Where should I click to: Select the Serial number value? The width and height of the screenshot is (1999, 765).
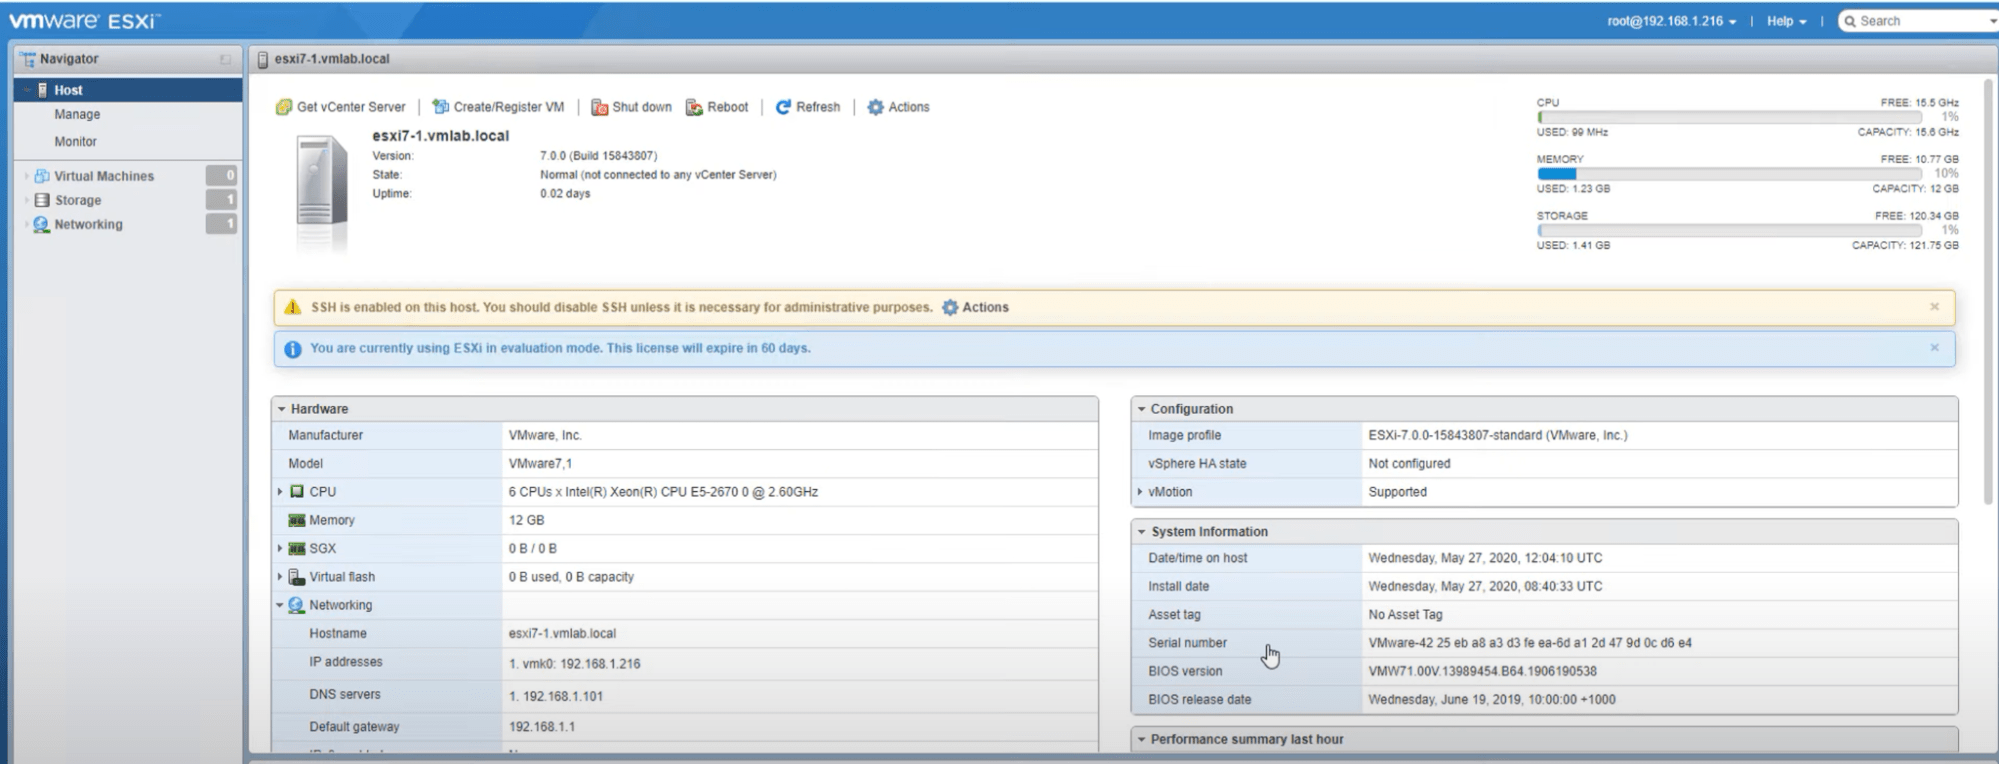tap(1530, 643)
